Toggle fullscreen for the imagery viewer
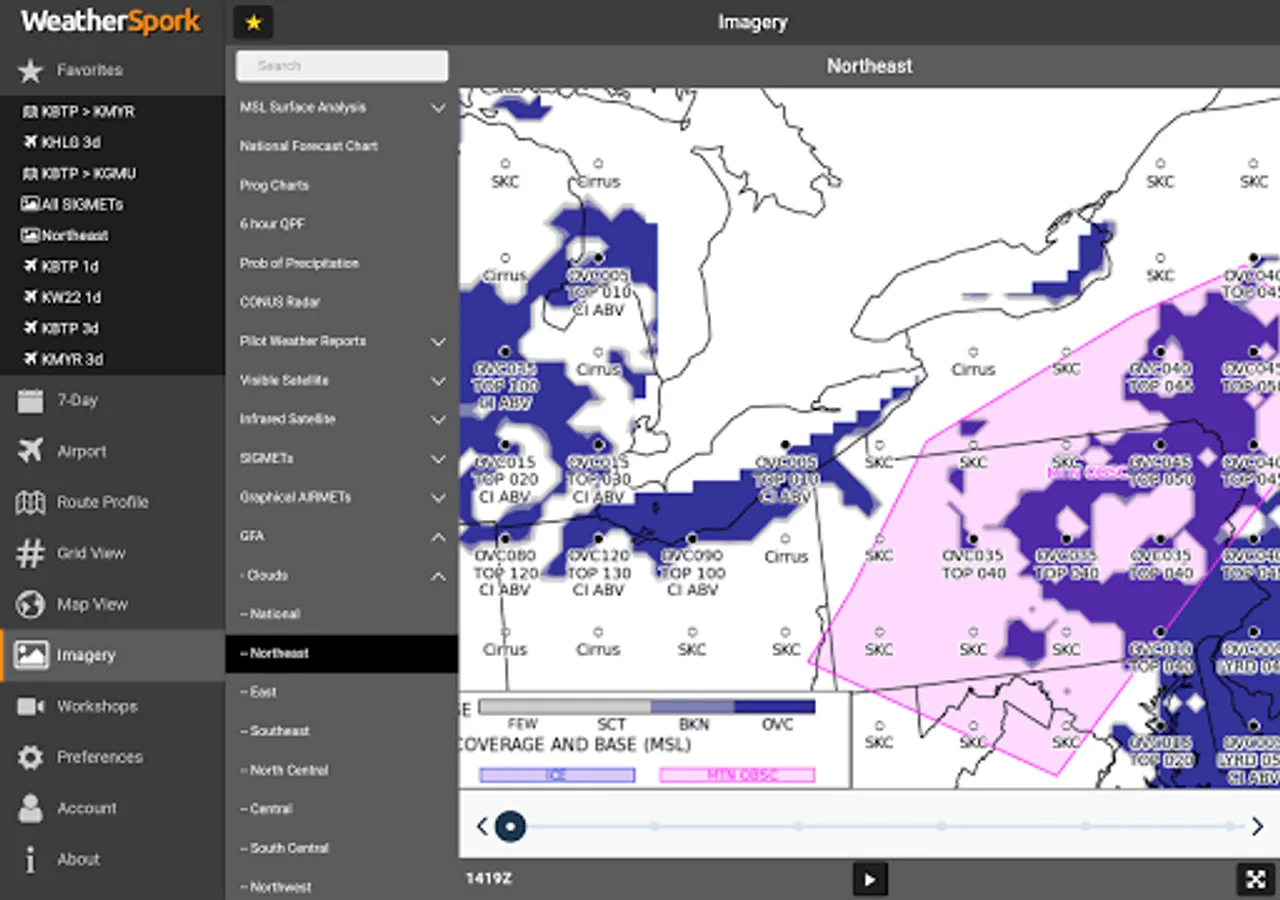 coord(1255,879)
